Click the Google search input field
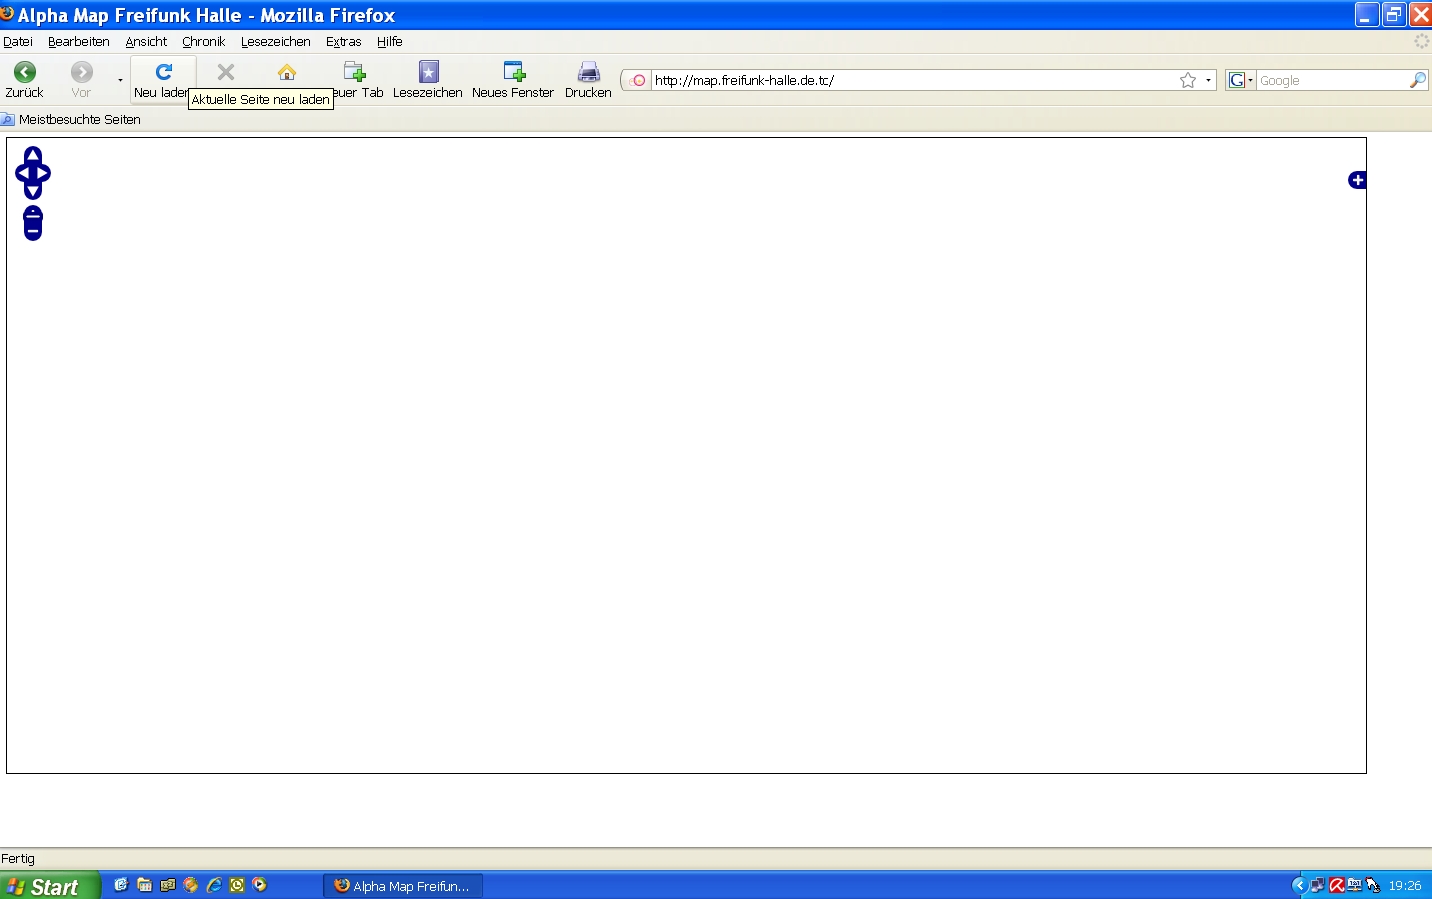 (x=1332, y=80)
